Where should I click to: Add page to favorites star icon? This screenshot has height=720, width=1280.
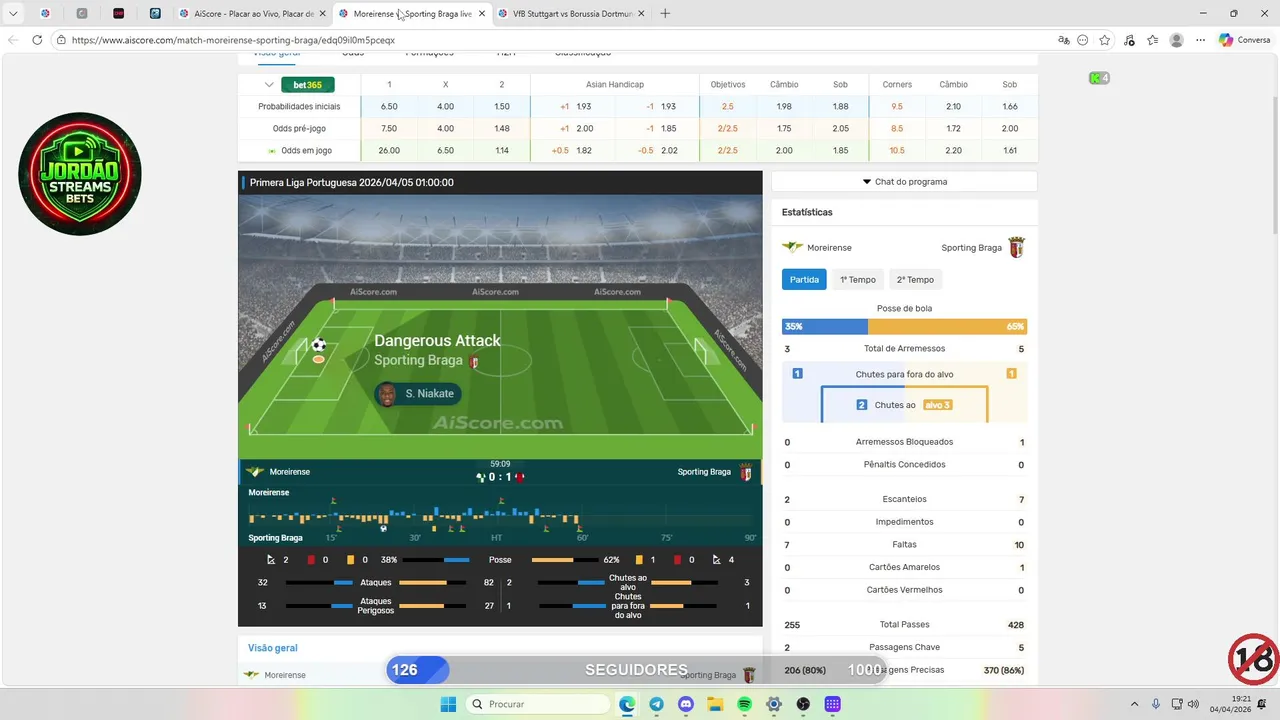pos(1105,40)
